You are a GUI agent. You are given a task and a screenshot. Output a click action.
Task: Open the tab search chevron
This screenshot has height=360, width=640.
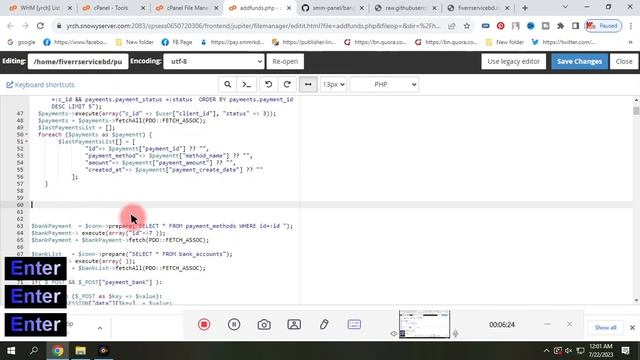[x=565, y=7]
